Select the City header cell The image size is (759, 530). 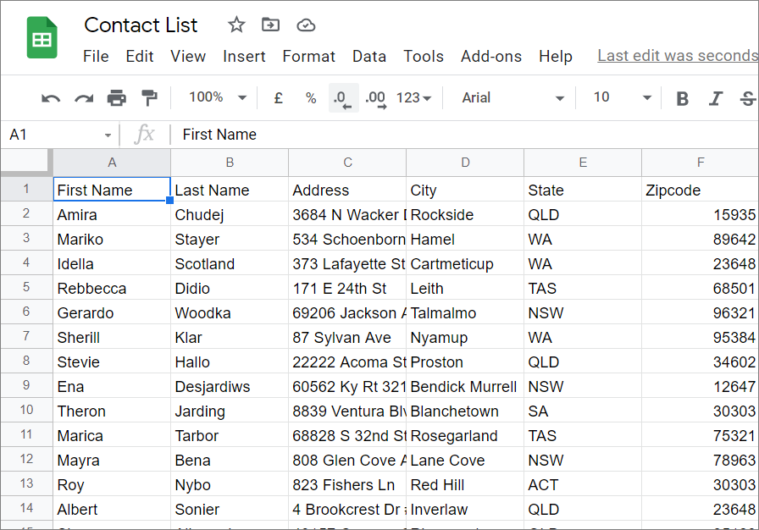465,190
